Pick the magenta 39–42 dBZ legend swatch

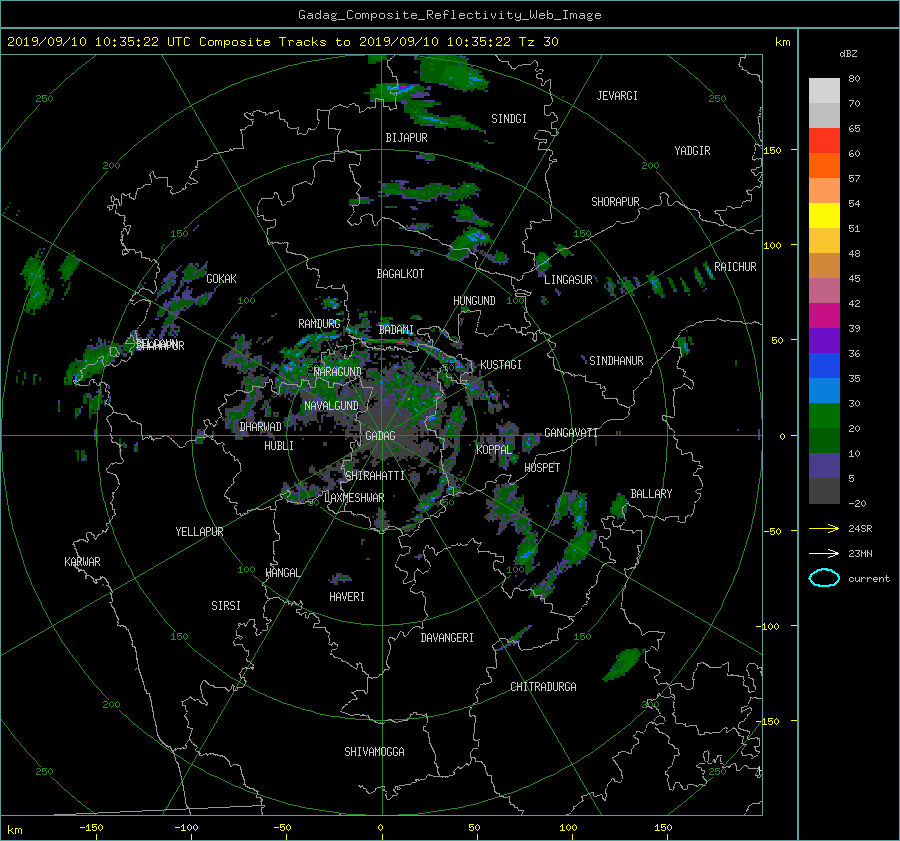tap(824, 316)
